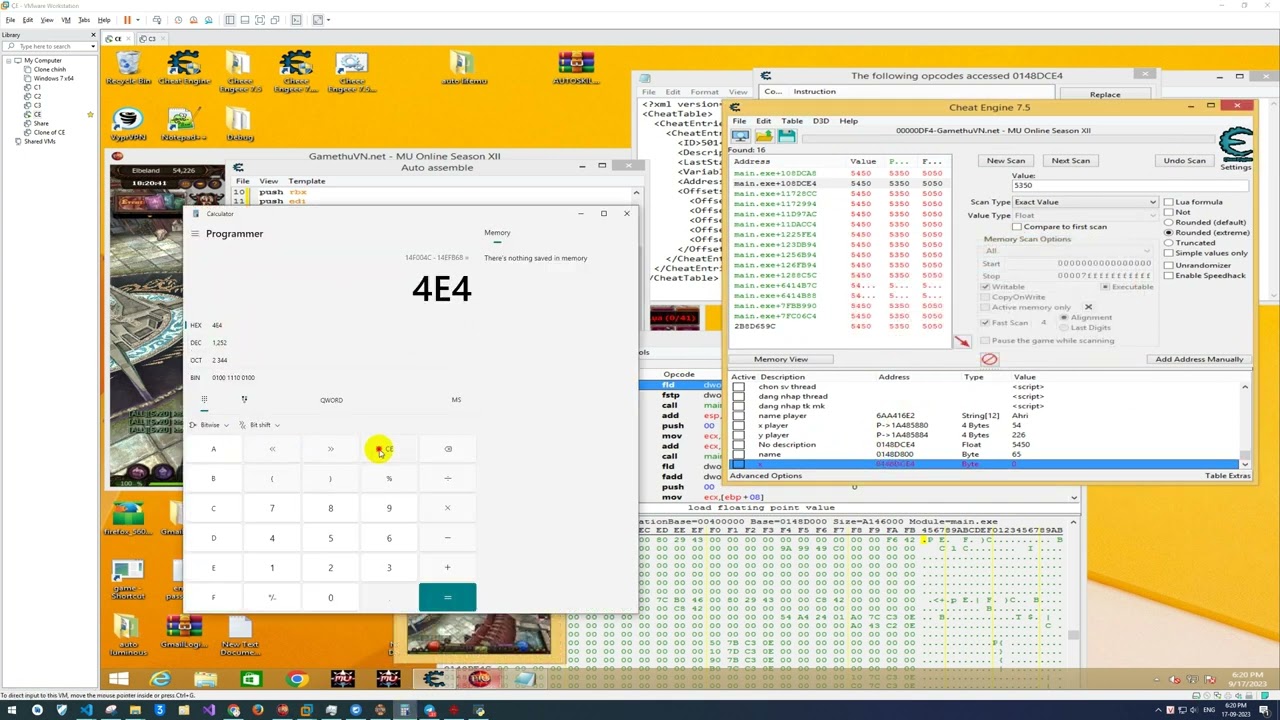Viewport: 1280px width, 720px height.
Task: Click the red arrow add-to-list icon
Action: 962,342
